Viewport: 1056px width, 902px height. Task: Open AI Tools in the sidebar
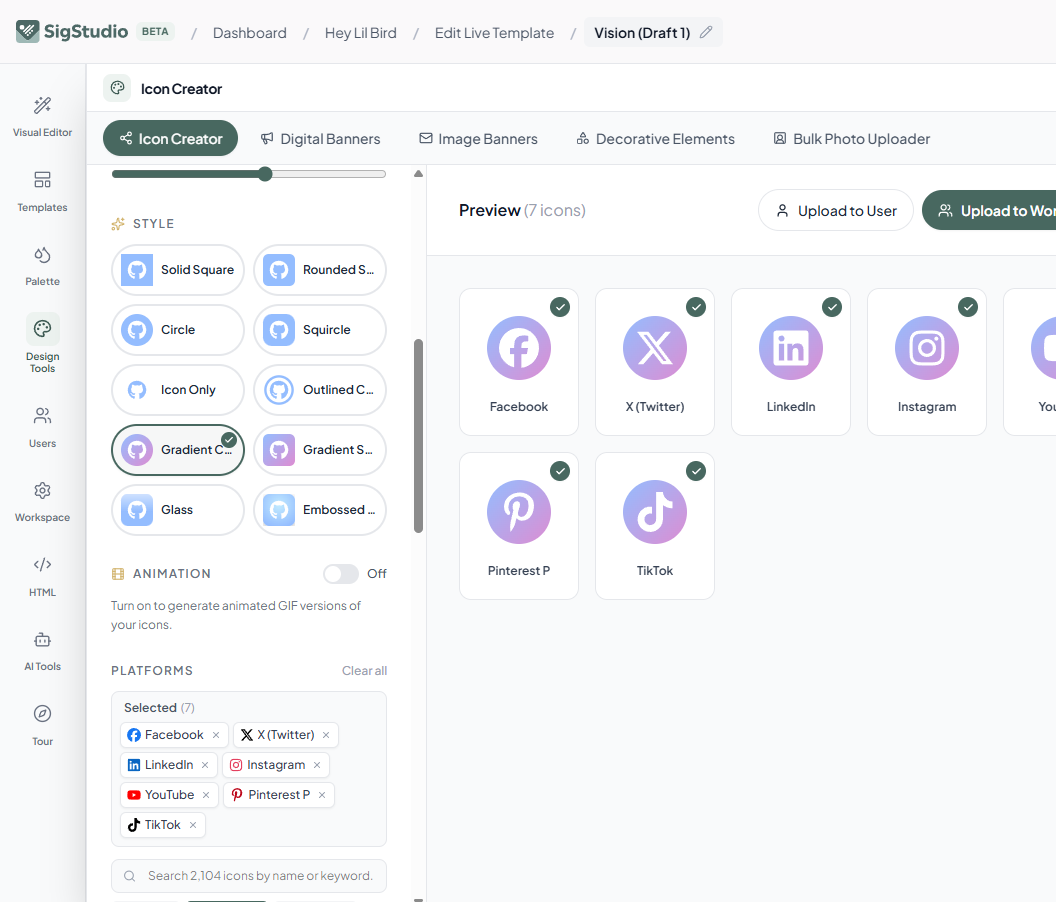tap(42, 651)
